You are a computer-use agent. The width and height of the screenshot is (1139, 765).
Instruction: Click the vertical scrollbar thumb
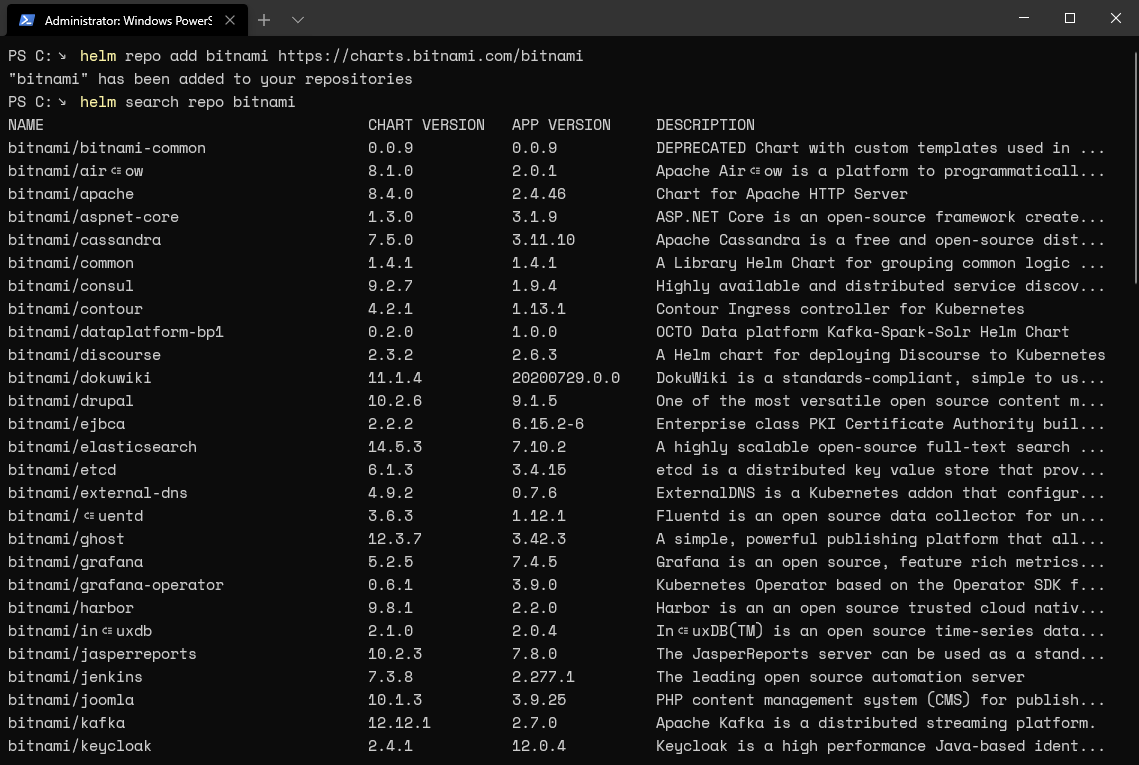point(1135,167)
